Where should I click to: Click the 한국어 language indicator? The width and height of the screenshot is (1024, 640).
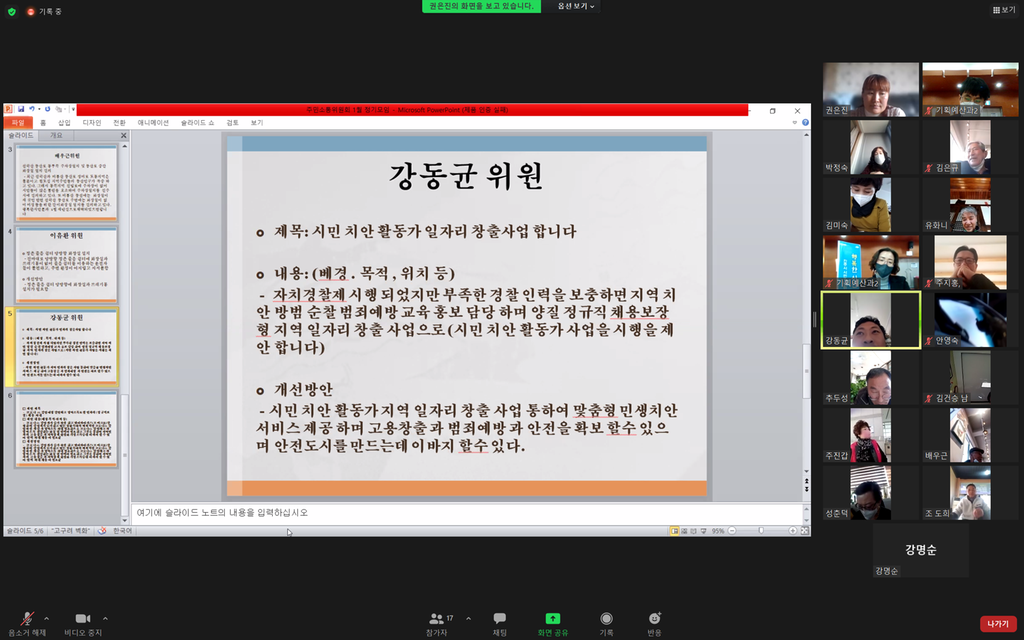click(122, 531)
